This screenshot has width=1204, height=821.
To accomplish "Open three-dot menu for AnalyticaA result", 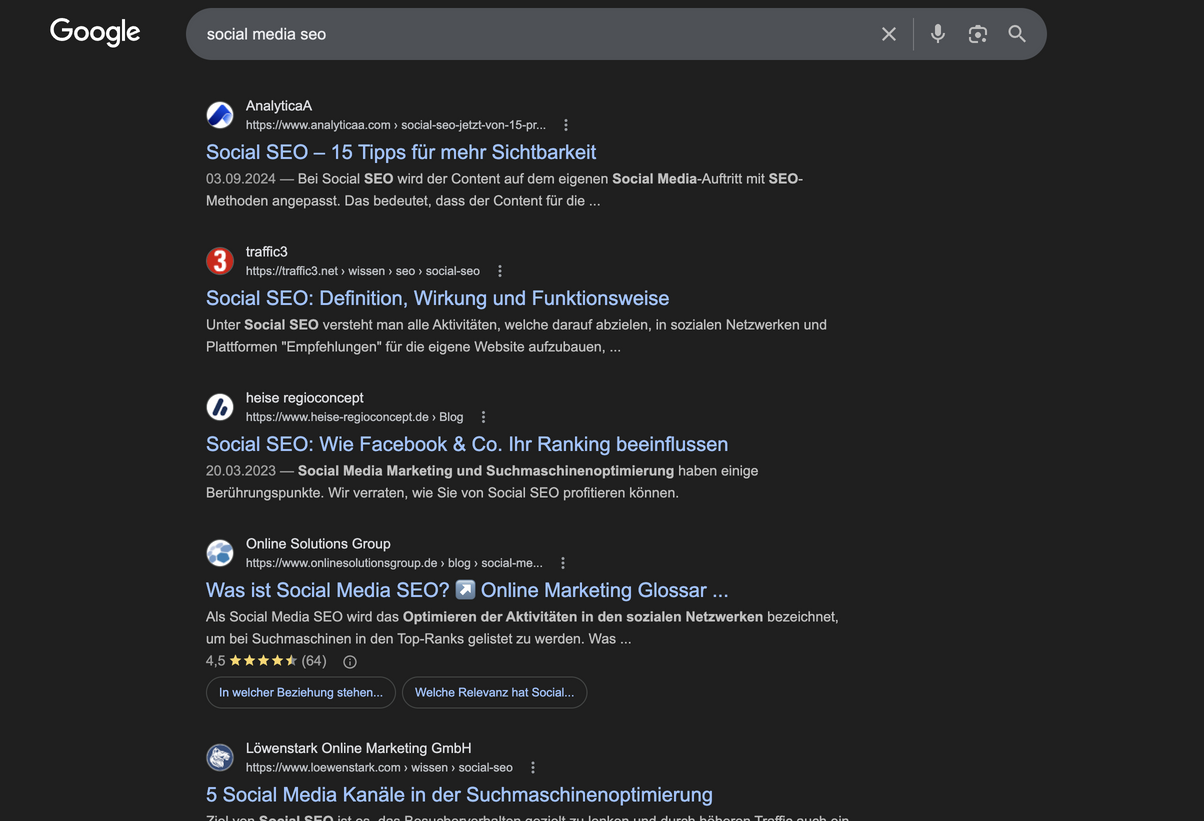I will point(566,125).
